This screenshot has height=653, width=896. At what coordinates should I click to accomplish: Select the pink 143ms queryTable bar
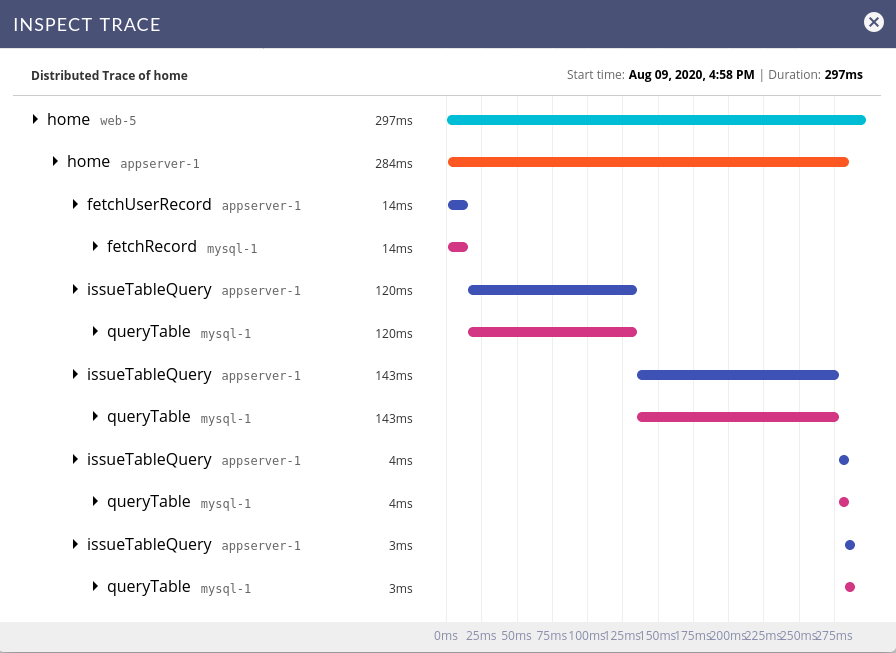point(738,417)
